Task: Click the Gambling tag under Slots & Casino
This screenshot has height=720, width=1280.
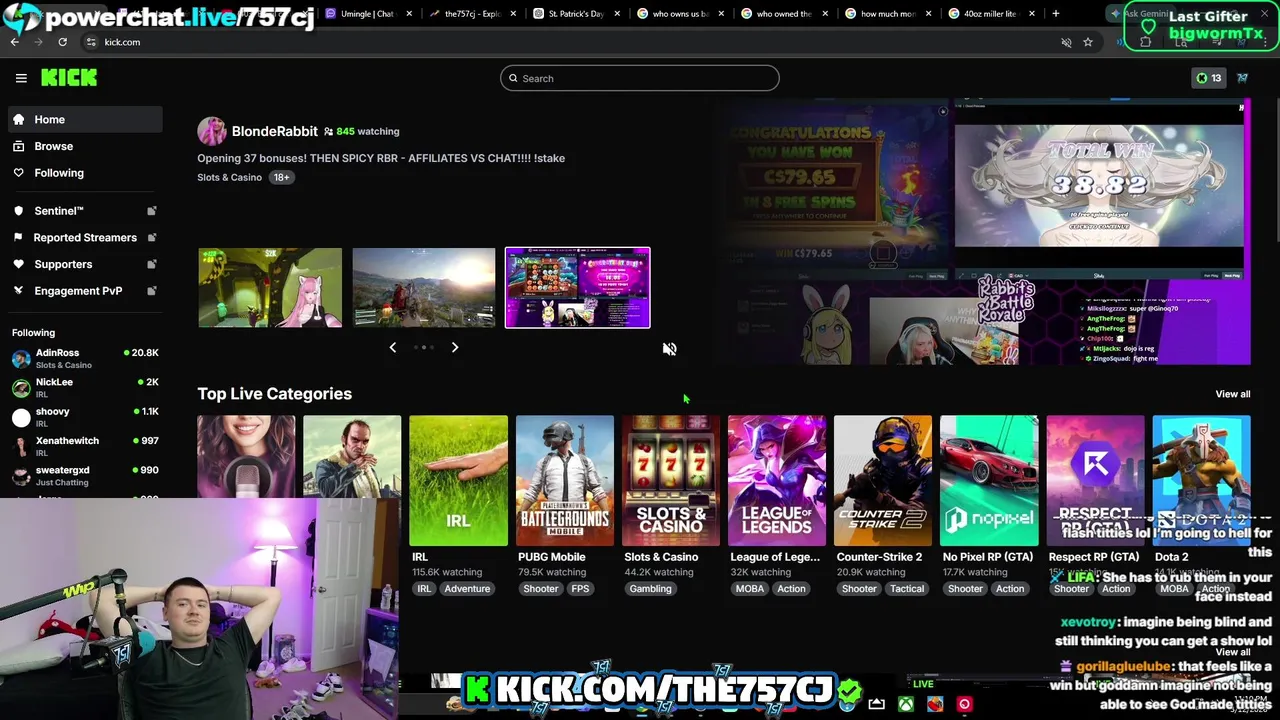Action: tap(650, 589)
